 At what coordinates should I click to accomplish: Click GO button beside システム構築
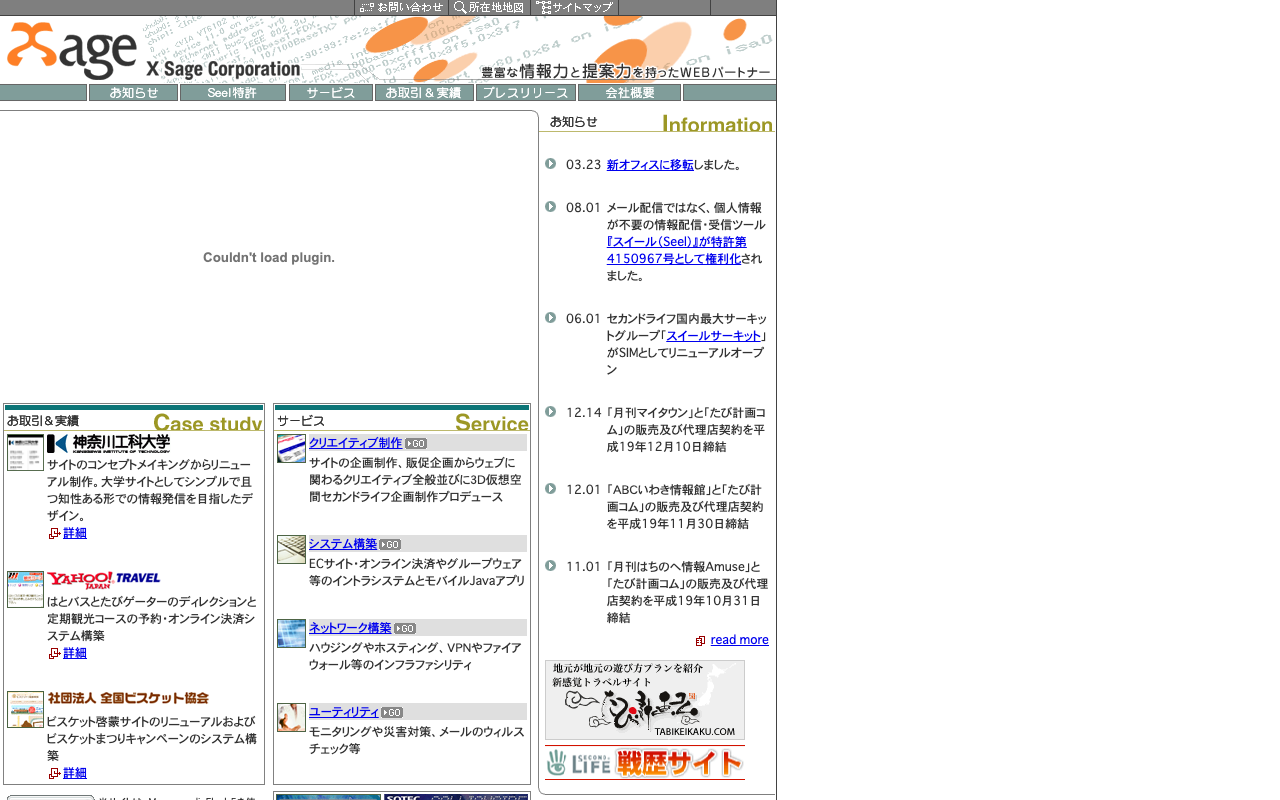tap(390, 545)
